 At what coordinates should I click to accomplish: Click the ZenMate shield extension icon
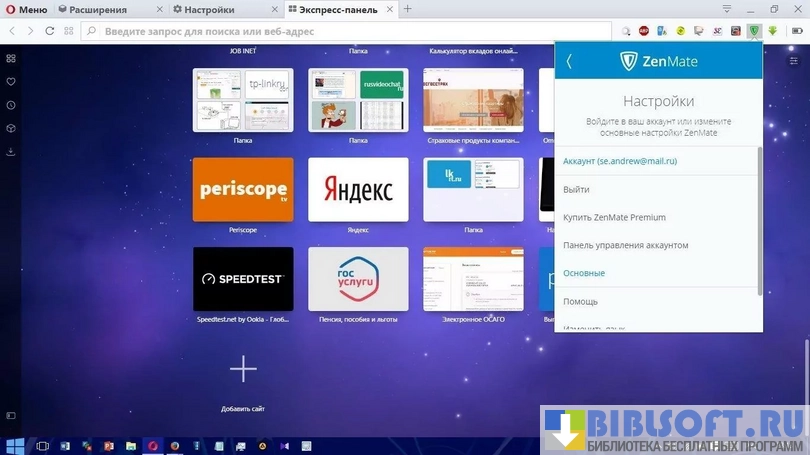(x=753, y=31)
